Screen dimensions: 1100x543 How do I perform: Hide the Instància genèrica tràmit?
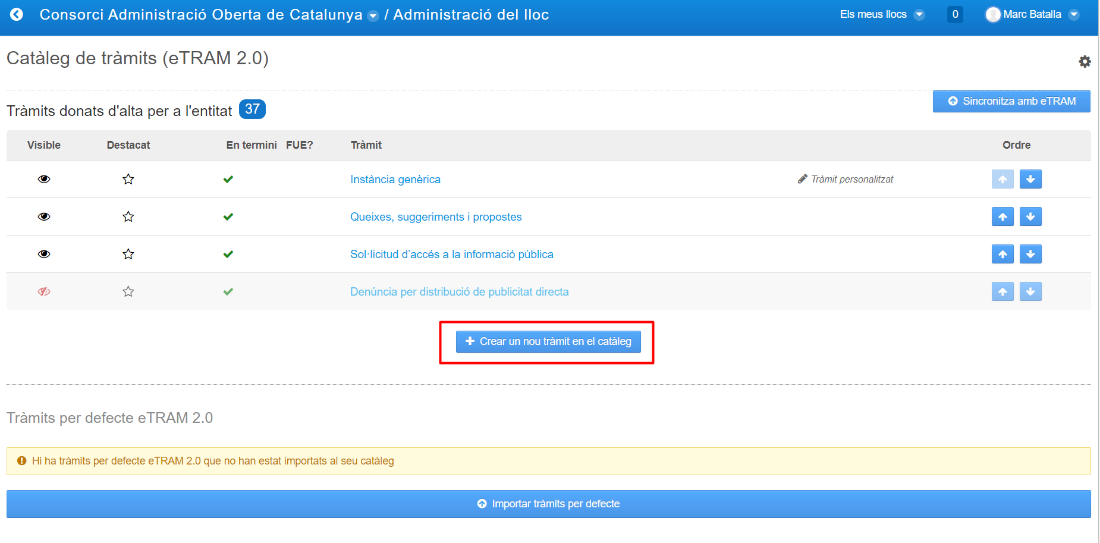(x=44, y=180)
